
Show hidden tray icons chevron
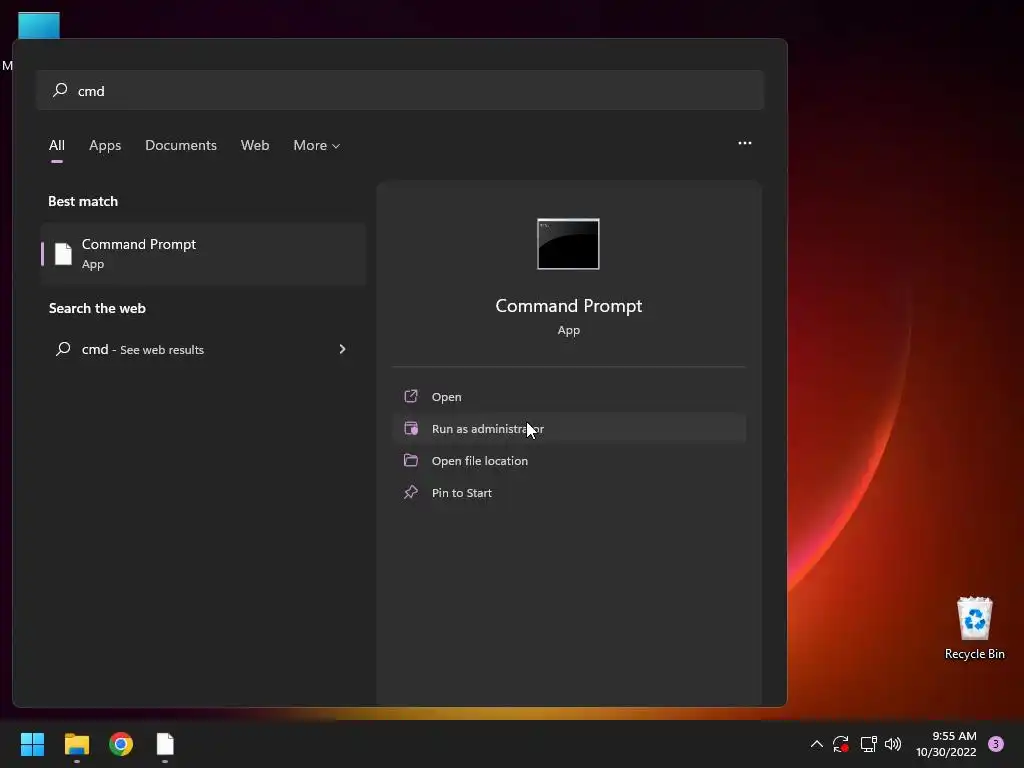[816, 744]
